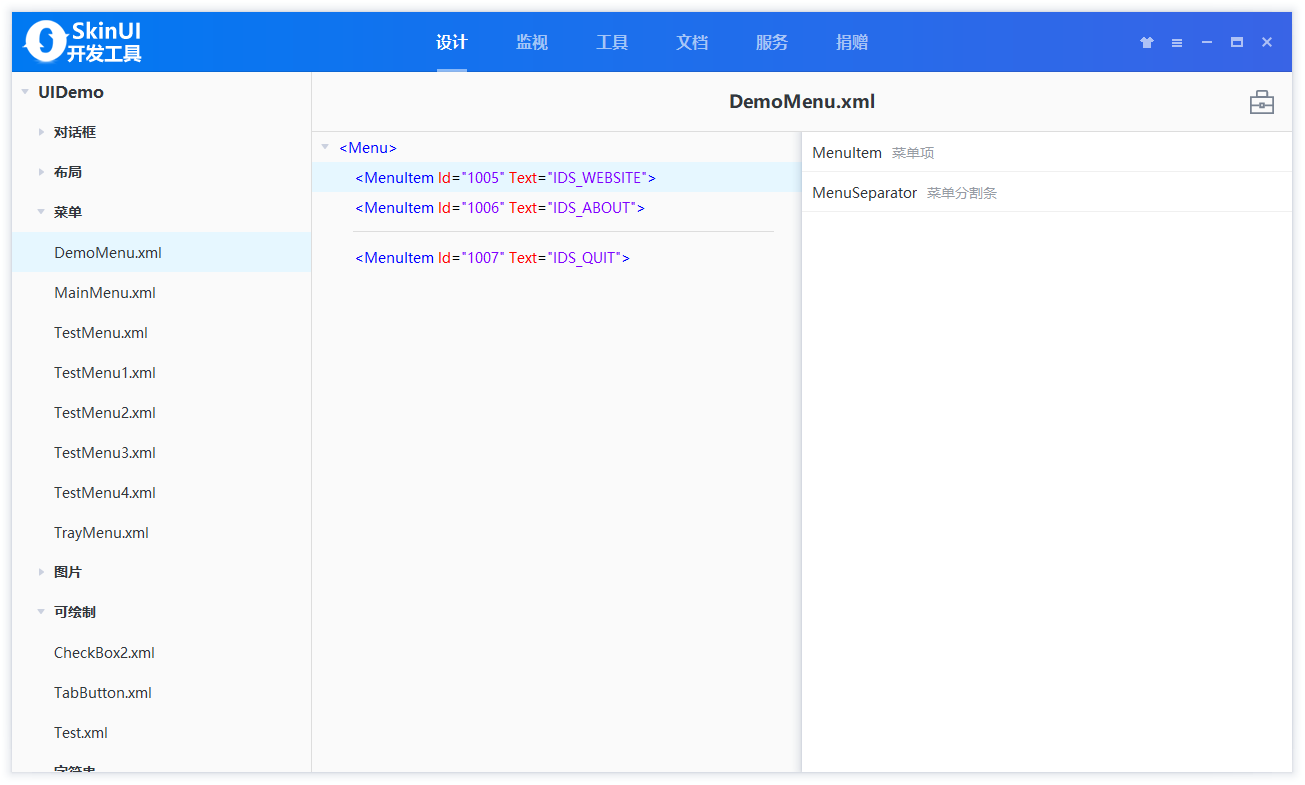Open TabButton.xml file
This screenshot has height=785, width=1305.
[161, 692]
